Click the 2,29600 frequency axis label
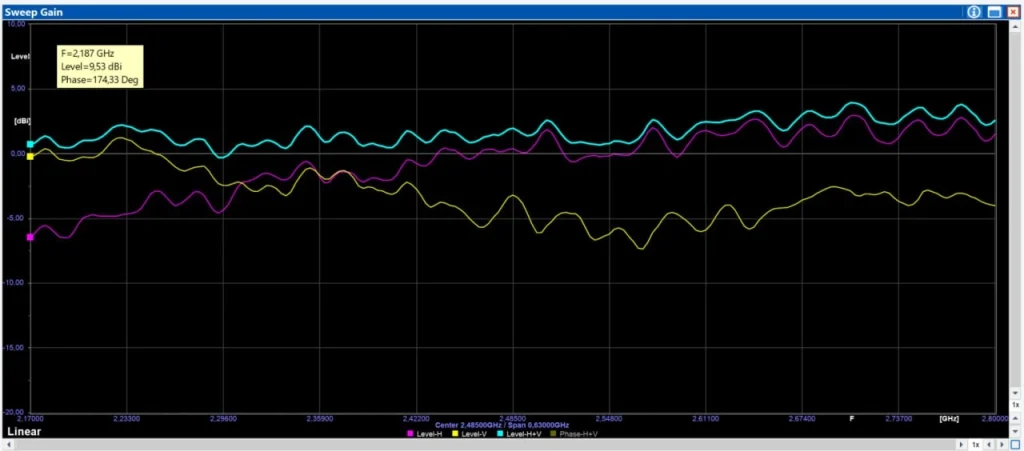The image size is (1024, 451). pyautogui.click(x=223, y=418)
